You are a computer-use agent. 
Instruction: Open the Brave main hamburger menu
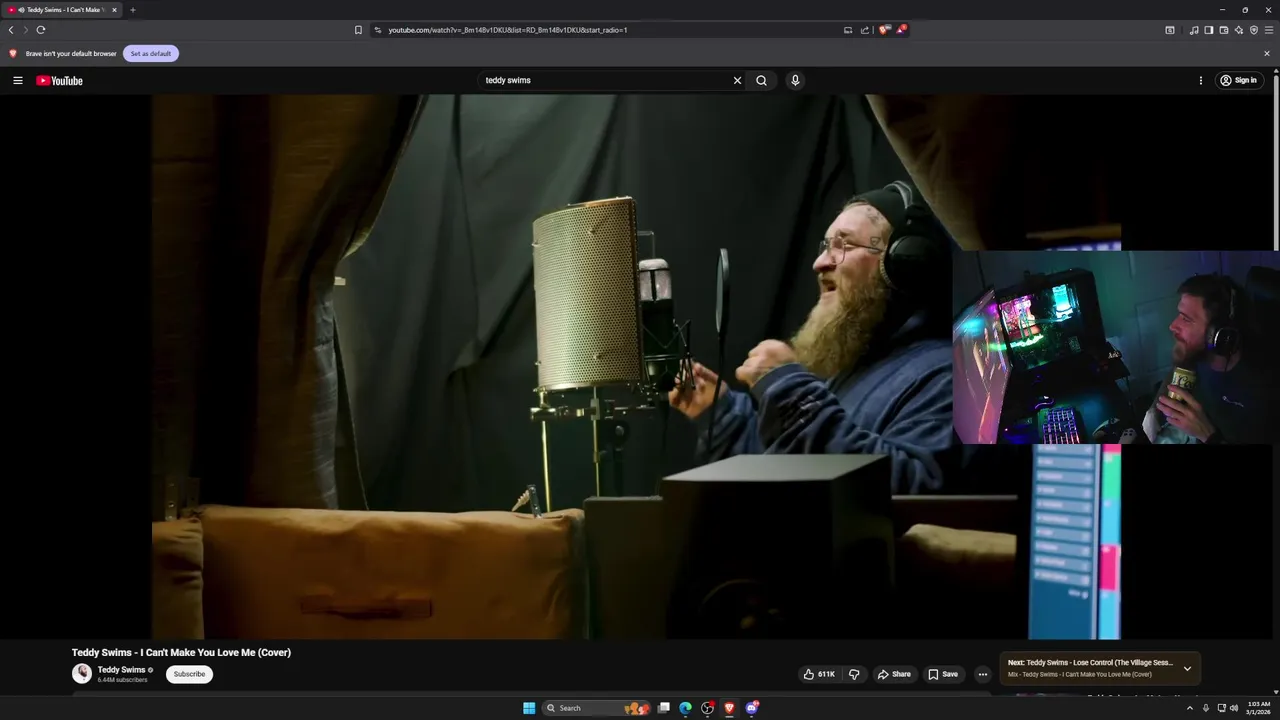tap(1269, 30)
